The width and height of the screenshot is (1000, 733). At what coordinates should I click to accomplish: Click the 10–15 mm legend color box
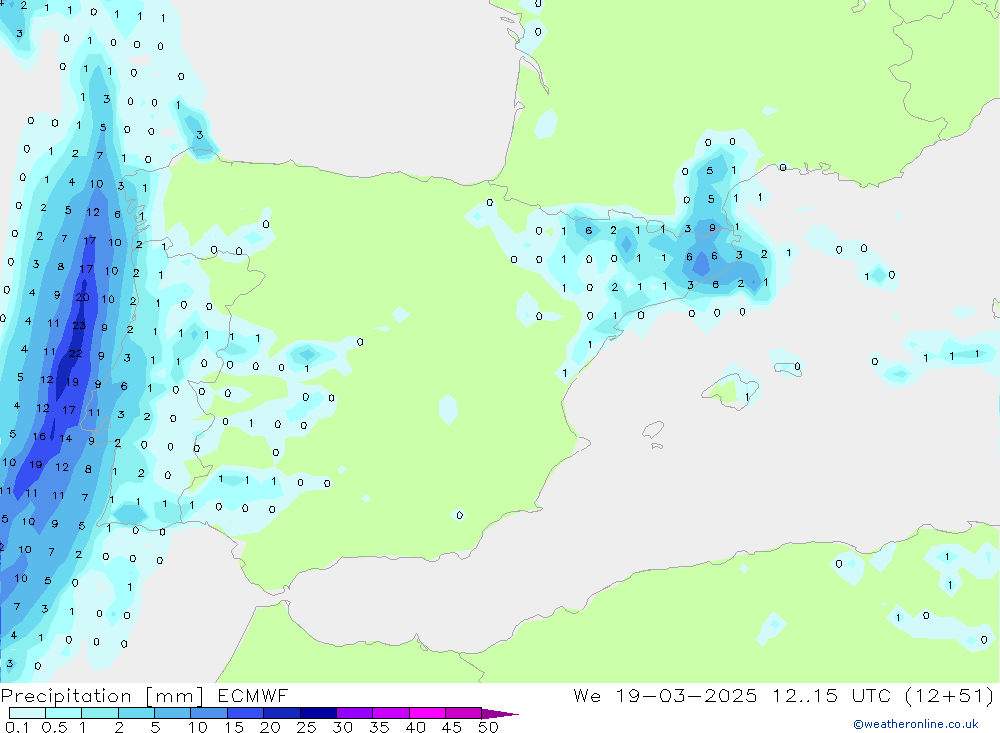pyautogui.click(x=209, y=713)
